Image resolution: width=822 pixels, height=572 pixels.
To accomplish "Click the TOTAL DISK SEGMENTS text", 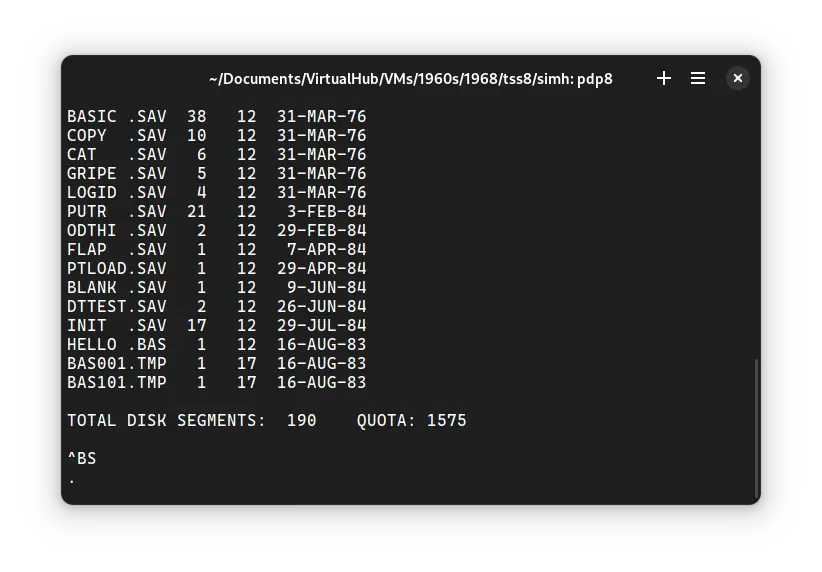I will click(x=166, y=420).
